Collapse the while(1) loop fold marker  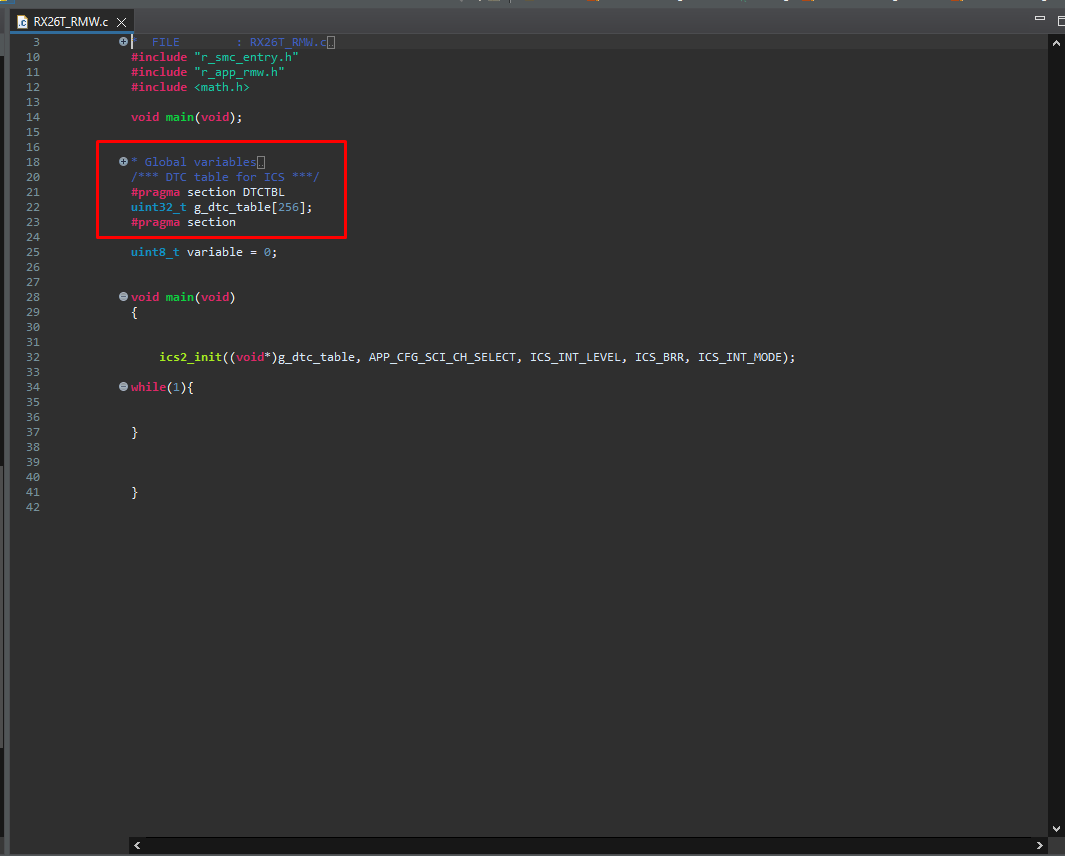tap(123, 386)
